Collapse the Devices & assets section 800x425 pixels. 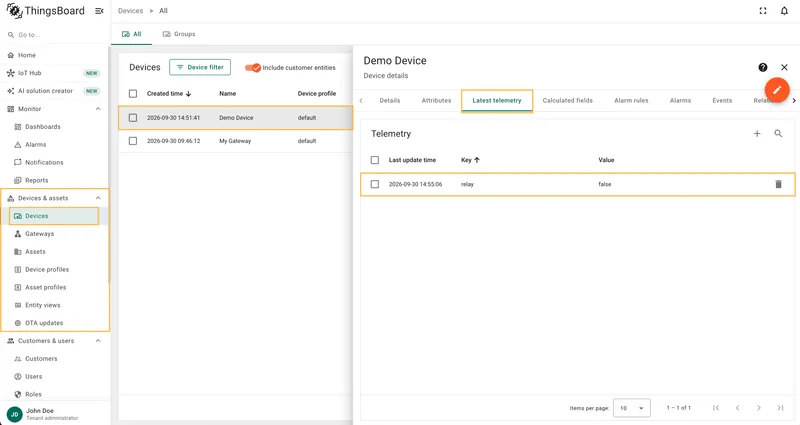coord(98,198)
